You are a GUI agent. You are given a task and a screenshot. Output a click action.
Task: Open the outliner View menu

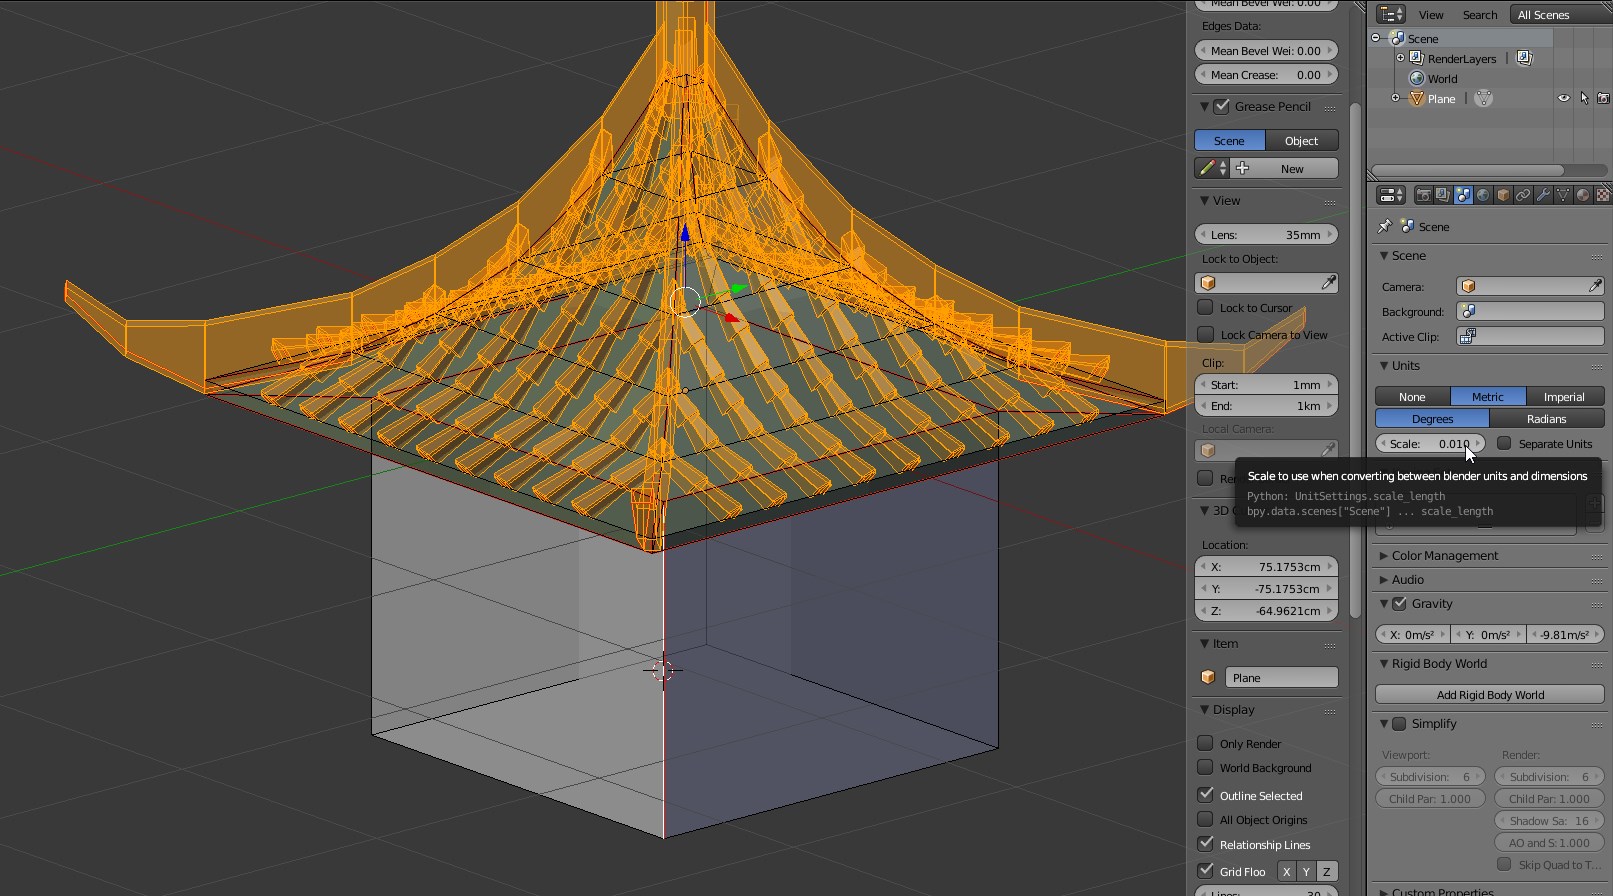tap(1431, 15)
